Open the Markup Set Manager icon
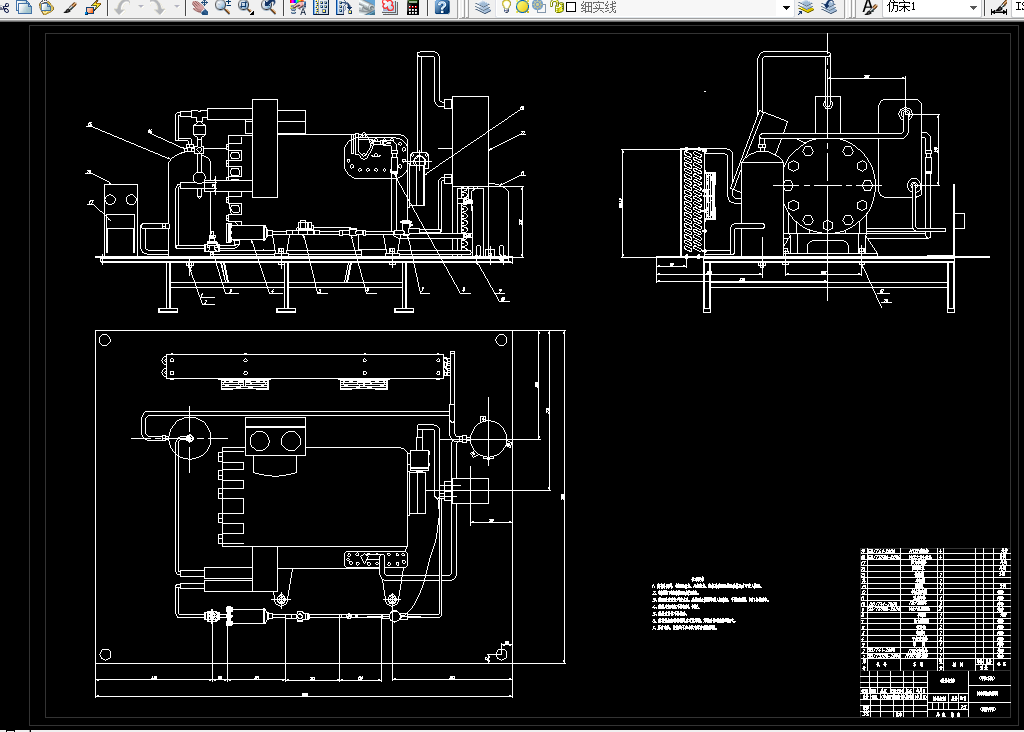The height and width of the screenshot is (732, 1024). [389, 7]
